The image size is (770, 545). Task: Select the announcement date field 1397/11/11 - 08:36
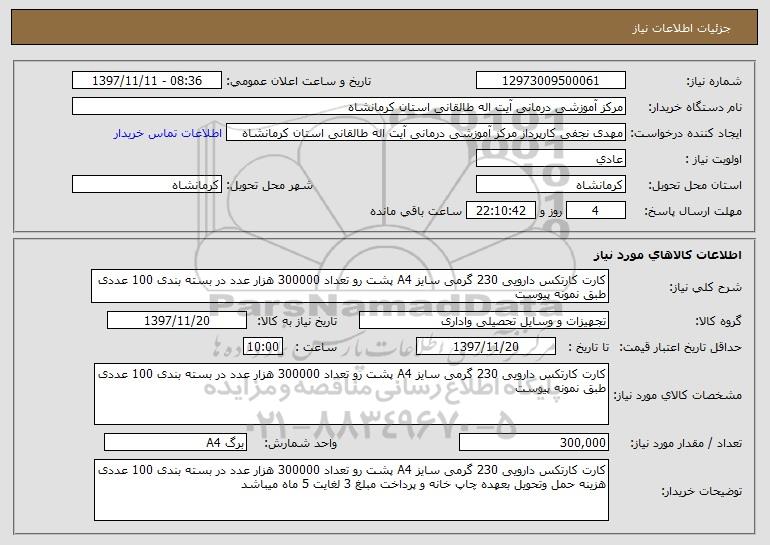click(x=147, y=81)
